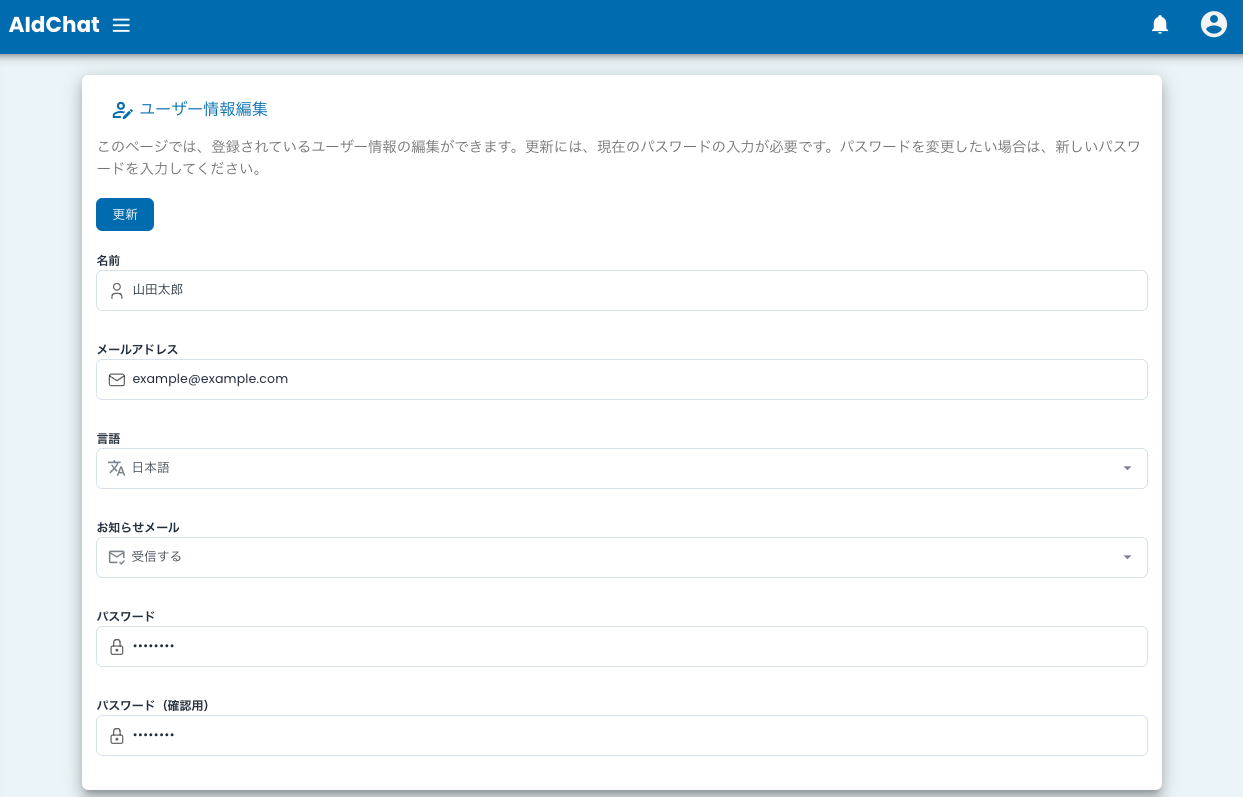Open the notification bell icon
The height and width of the screenshot is (797, 1243).
[x=1159, y=25]
